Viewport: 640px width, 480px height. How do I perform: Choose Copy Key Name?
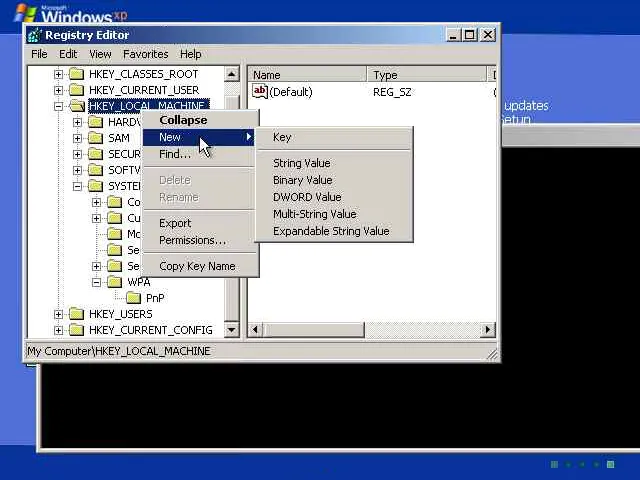tap(199, 266)
